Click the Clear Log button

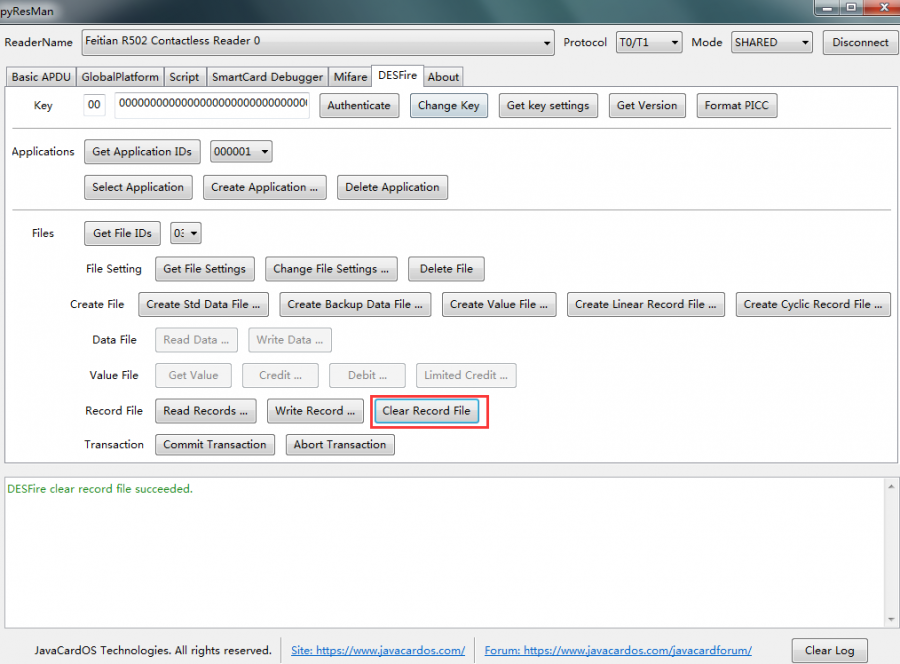click(x=829, y=650)
